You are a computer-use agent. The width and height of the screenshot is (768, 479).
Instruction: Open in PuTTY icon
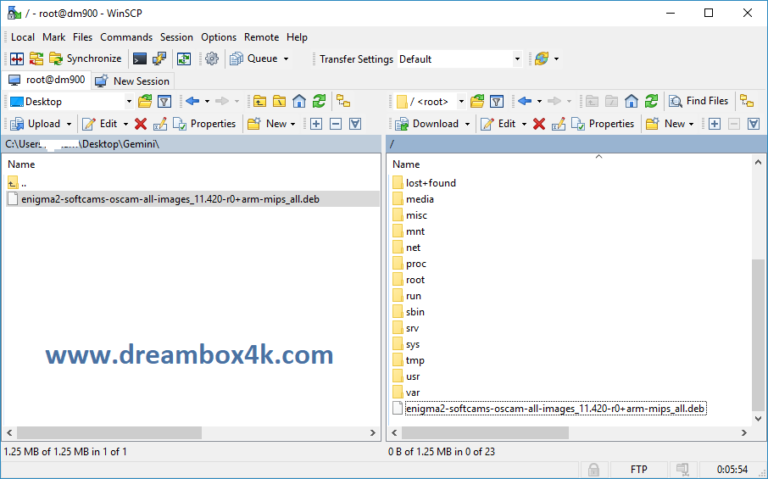coord(159,59)
